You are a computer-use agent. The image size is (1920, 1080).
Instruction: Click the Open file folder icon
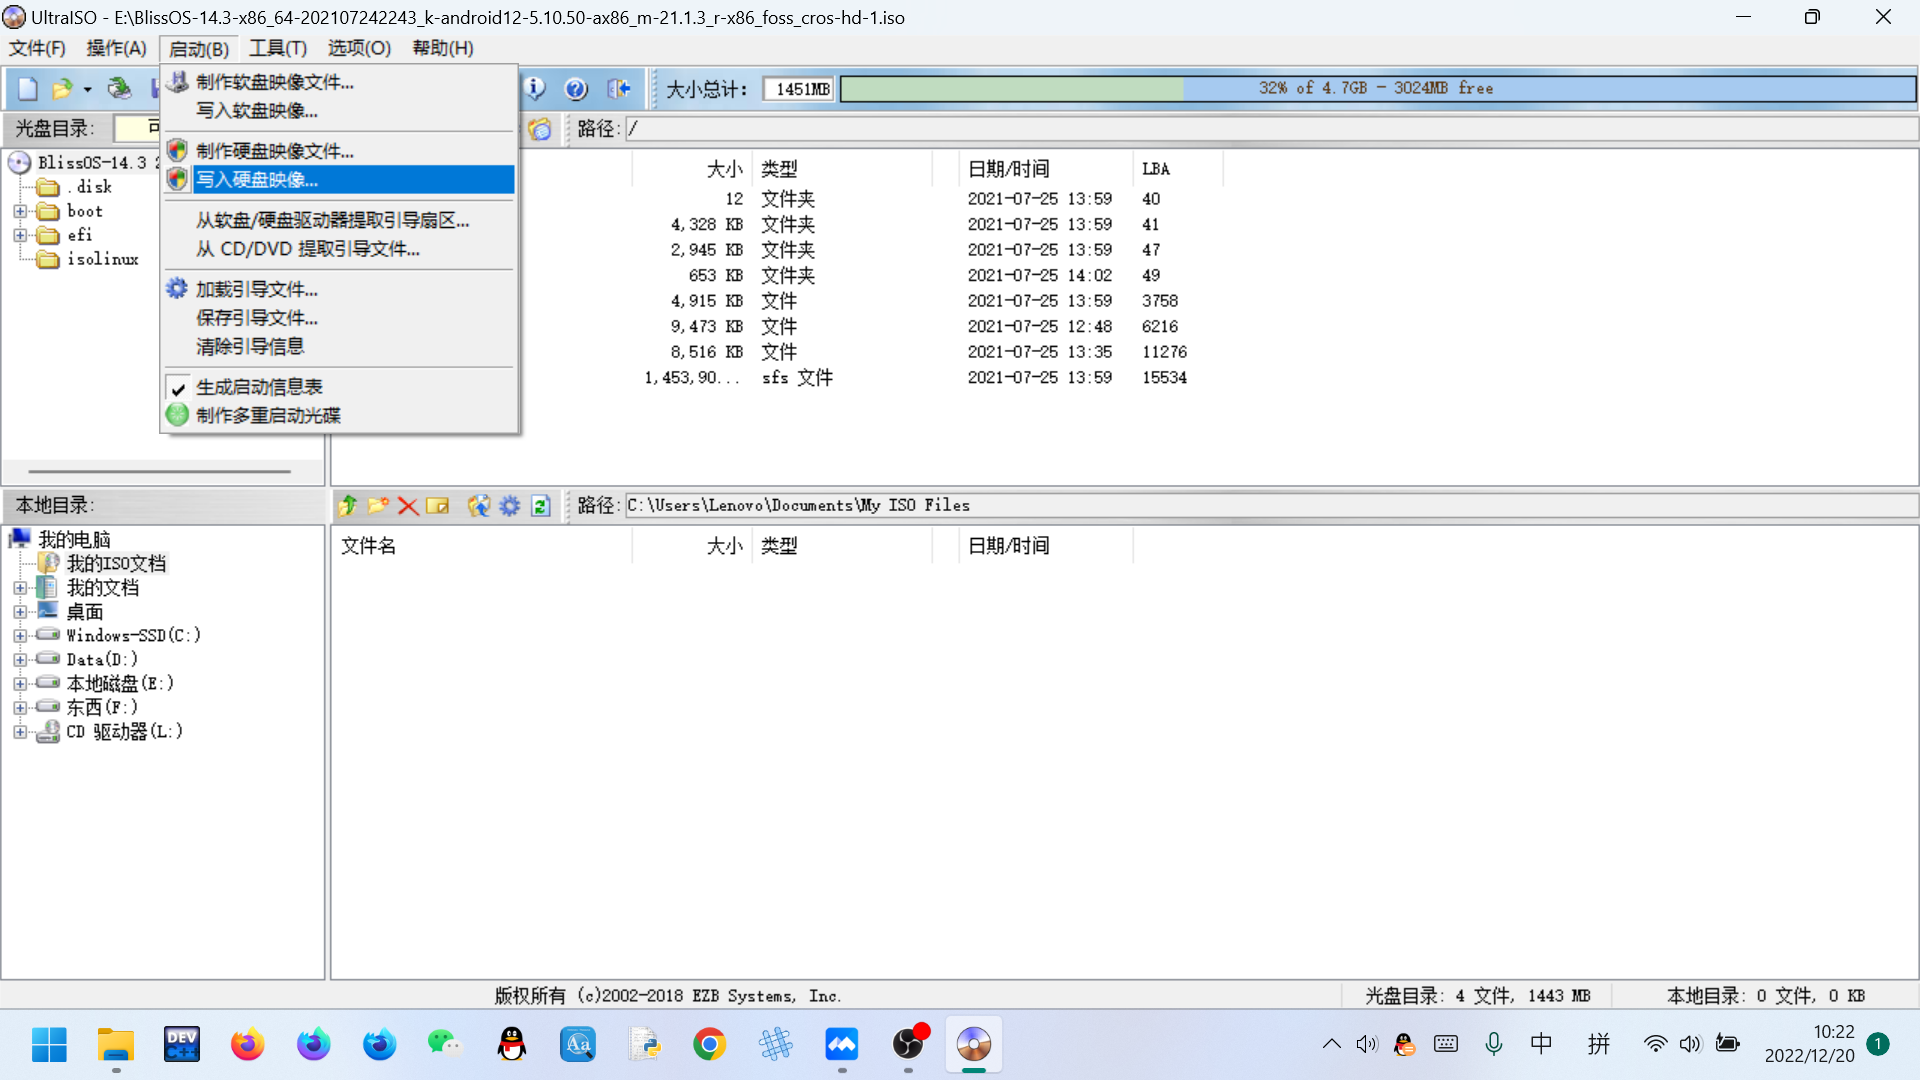click(x=62, y=89)
